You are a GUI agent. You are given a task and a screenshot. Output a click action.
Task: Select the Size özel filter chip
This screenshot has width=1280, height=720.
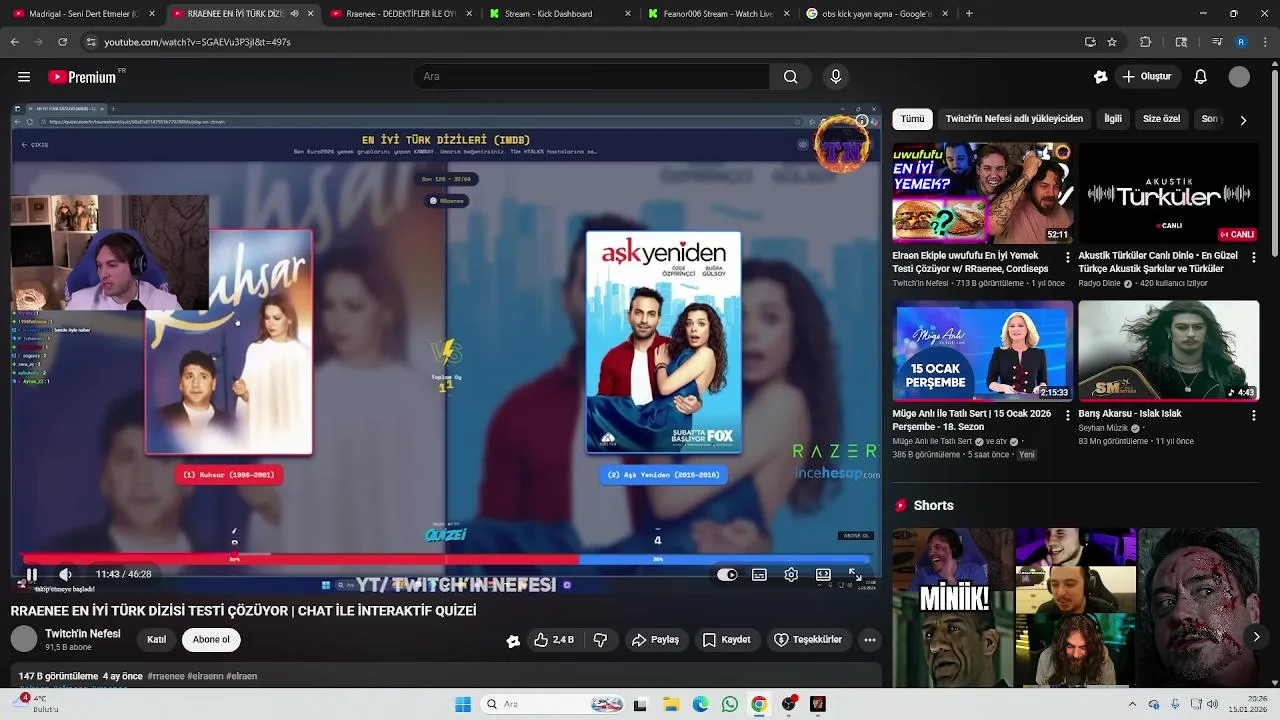pos(1161,119)
